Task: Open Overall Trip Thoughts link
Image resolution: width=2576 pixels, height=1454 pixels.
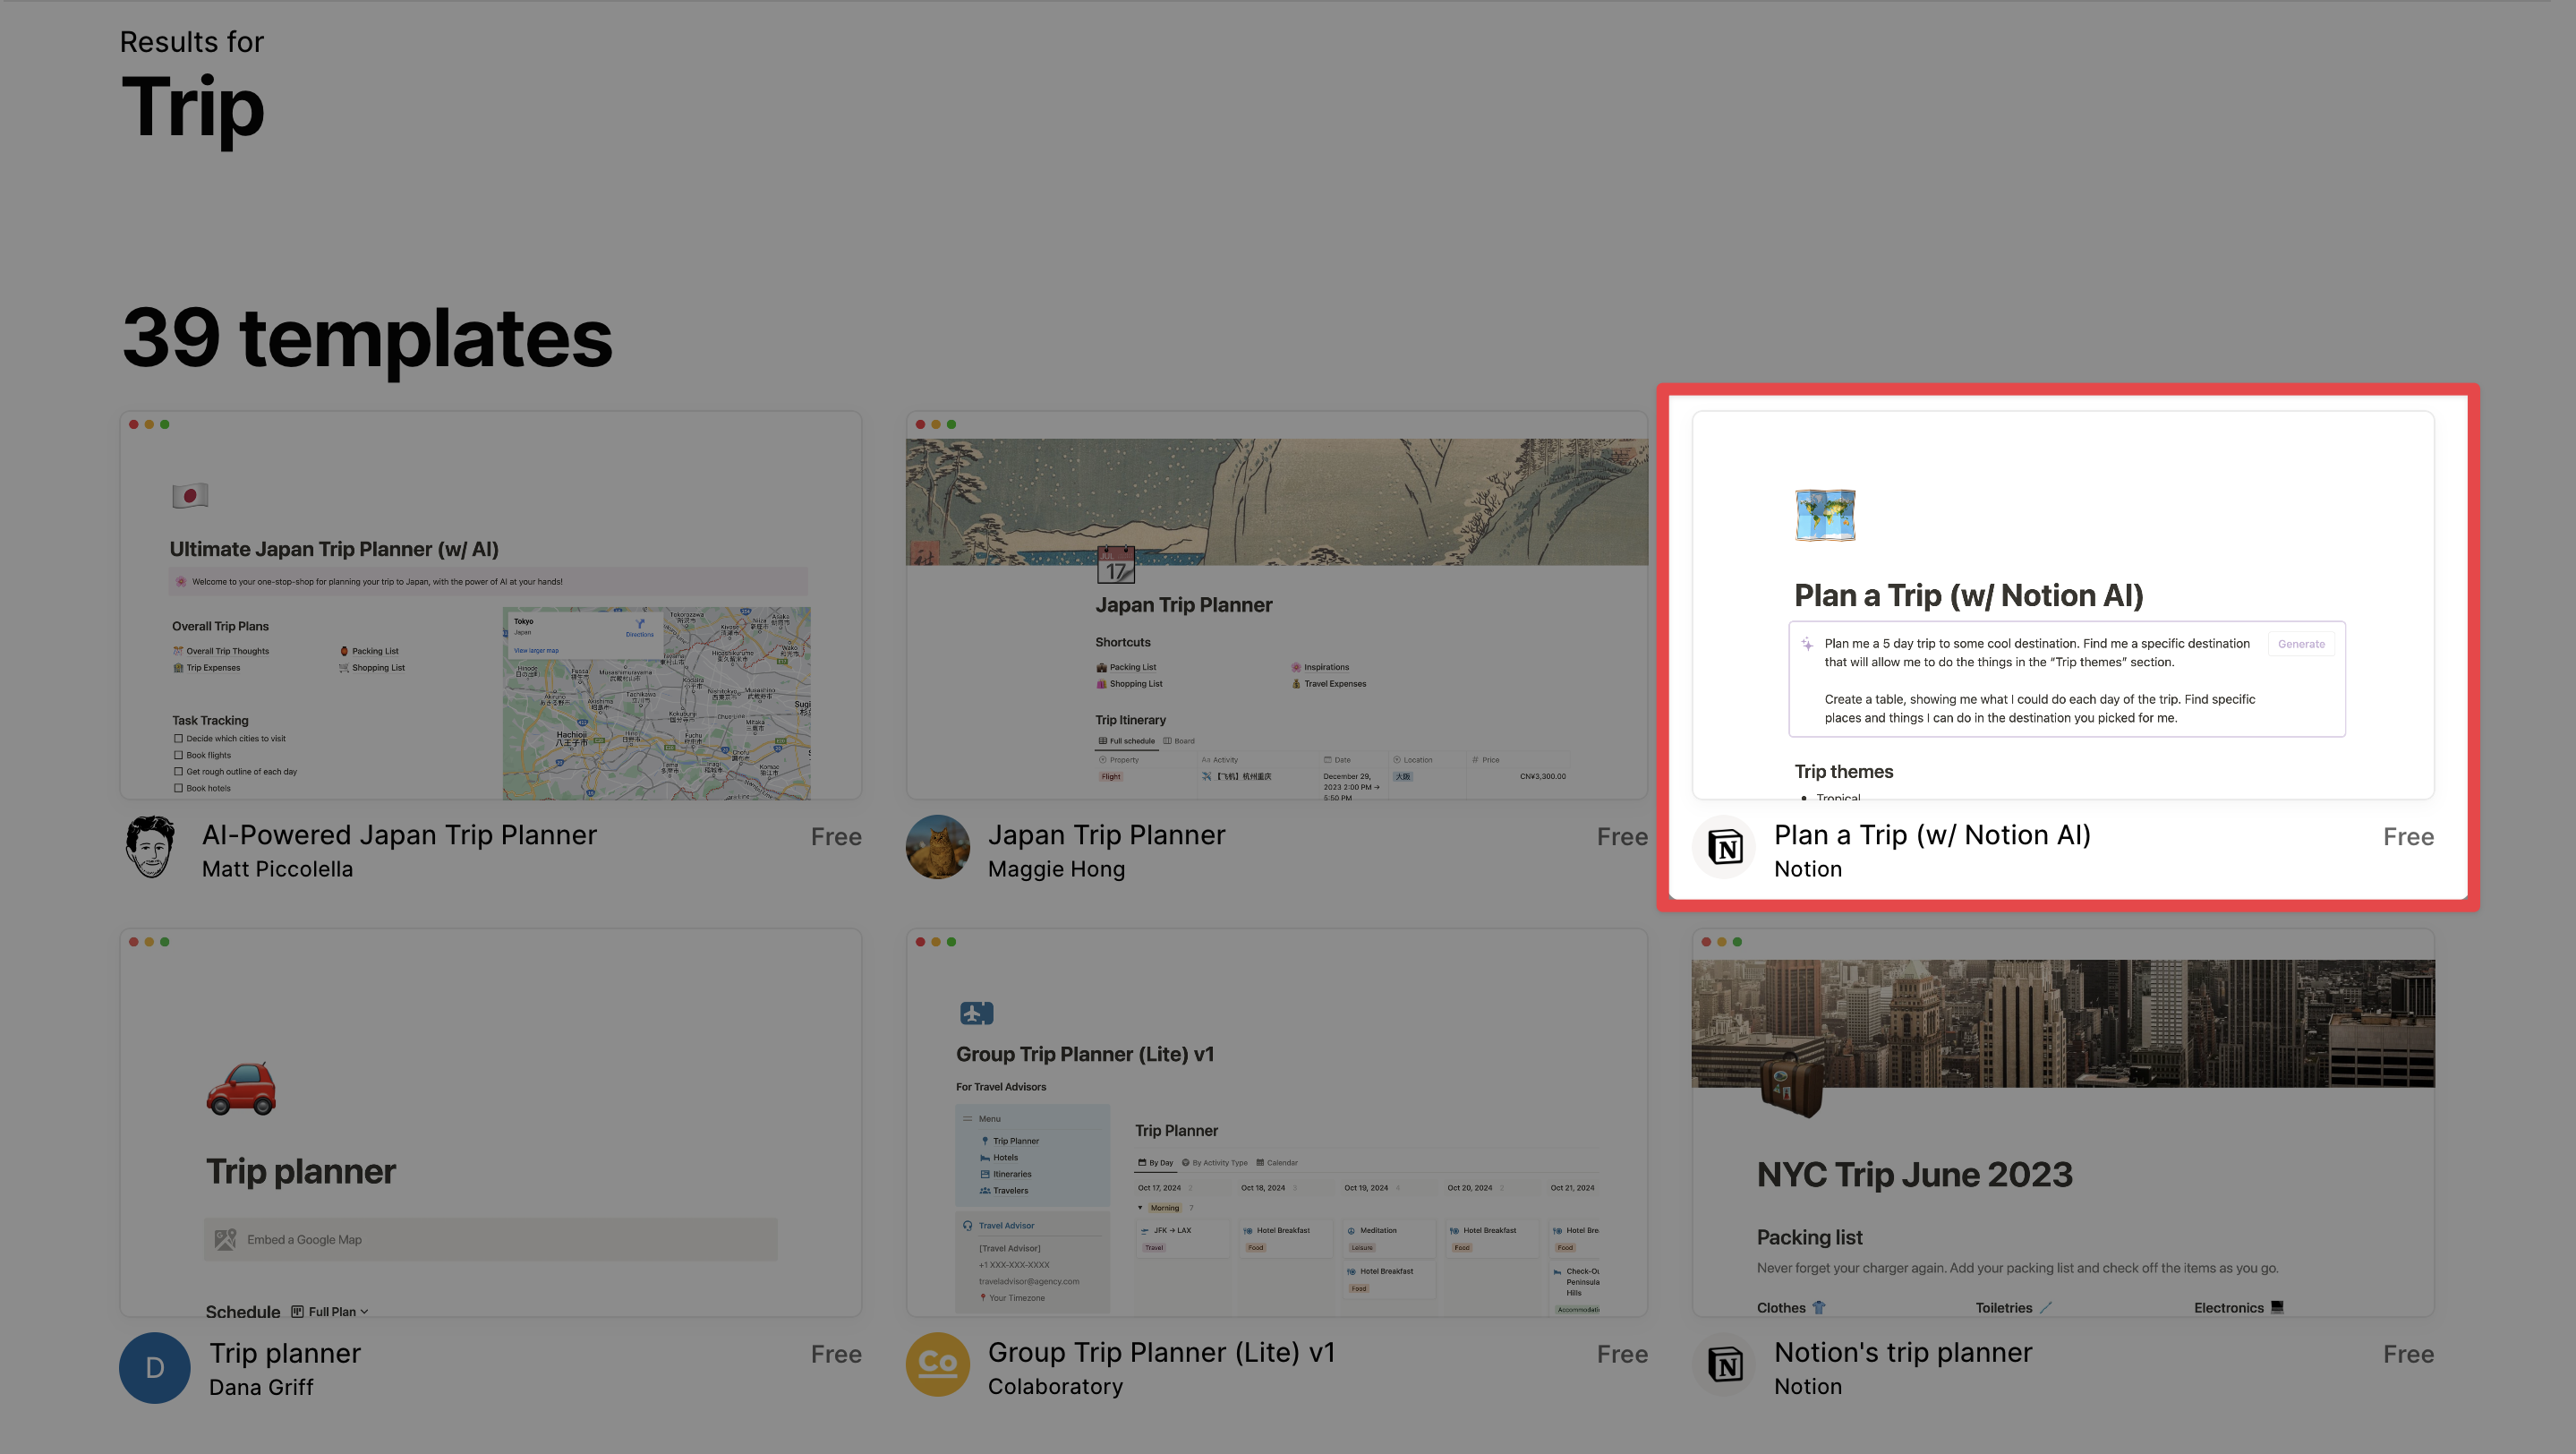Action: point(221,651)
